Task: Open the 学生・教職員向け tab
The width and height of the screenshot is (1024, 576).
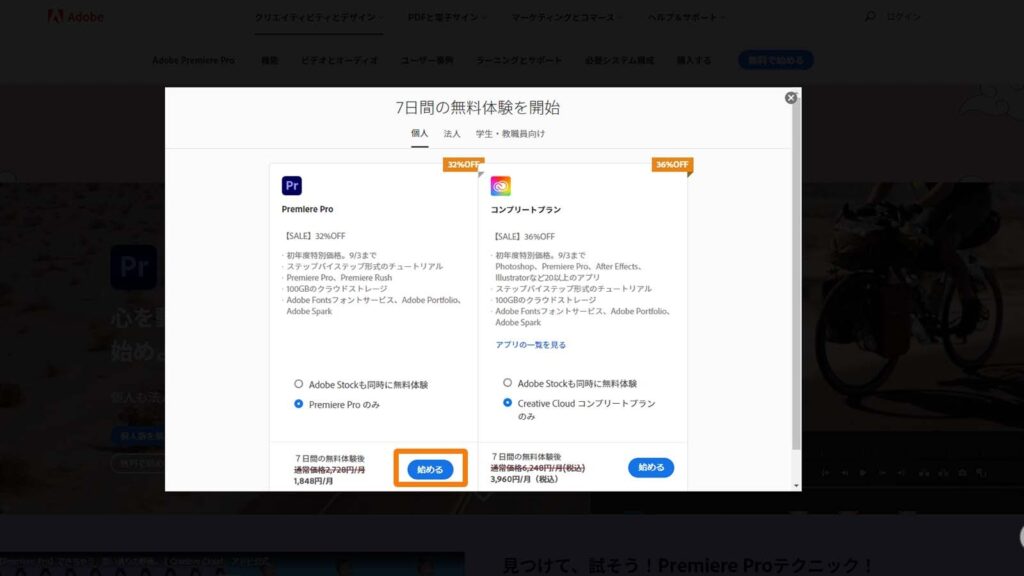Action: pyautogui.click(x=510, y=134)
